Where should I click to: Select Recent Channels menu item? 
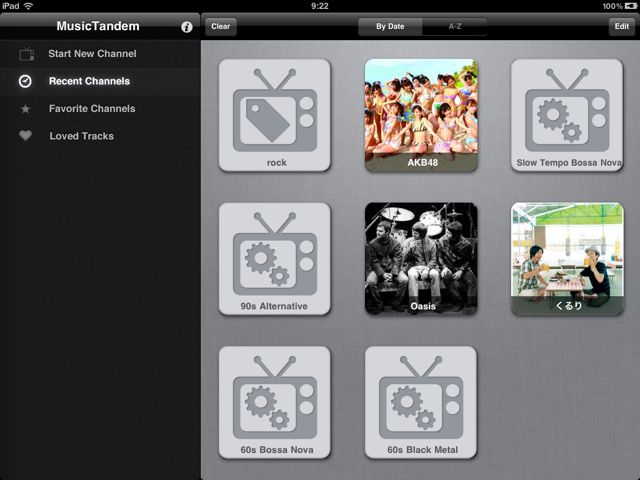pos(100,81)
